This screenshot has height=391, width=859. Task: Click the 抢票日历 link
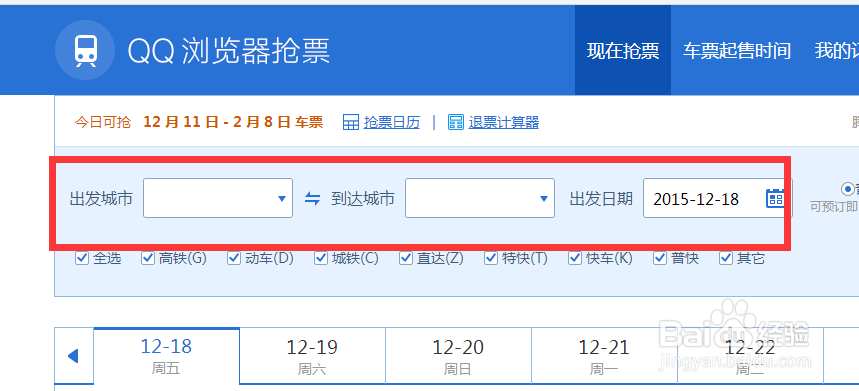click(392, 123)
